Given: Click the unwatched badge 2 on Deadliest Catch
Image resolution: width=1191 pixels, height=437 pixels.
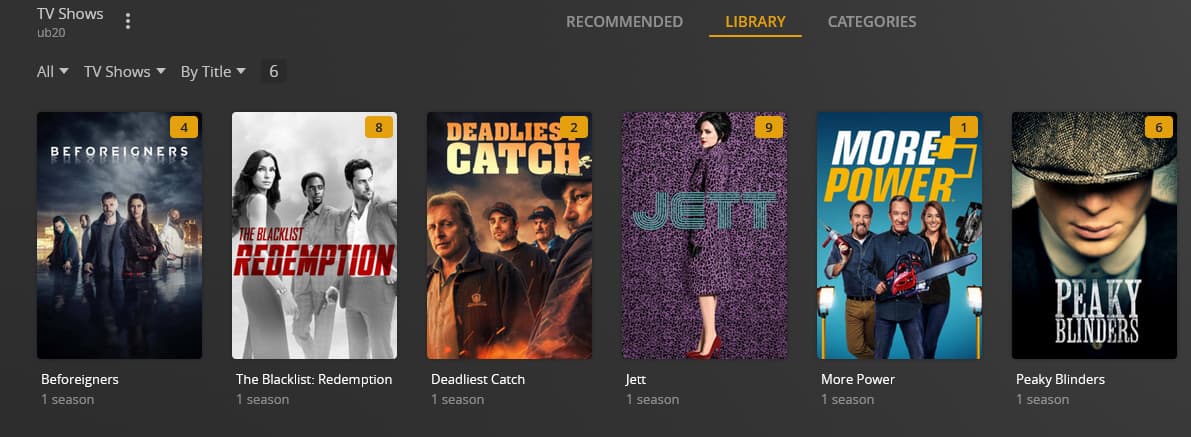Looking at the screenshot, I should click(x=573, y=127).
